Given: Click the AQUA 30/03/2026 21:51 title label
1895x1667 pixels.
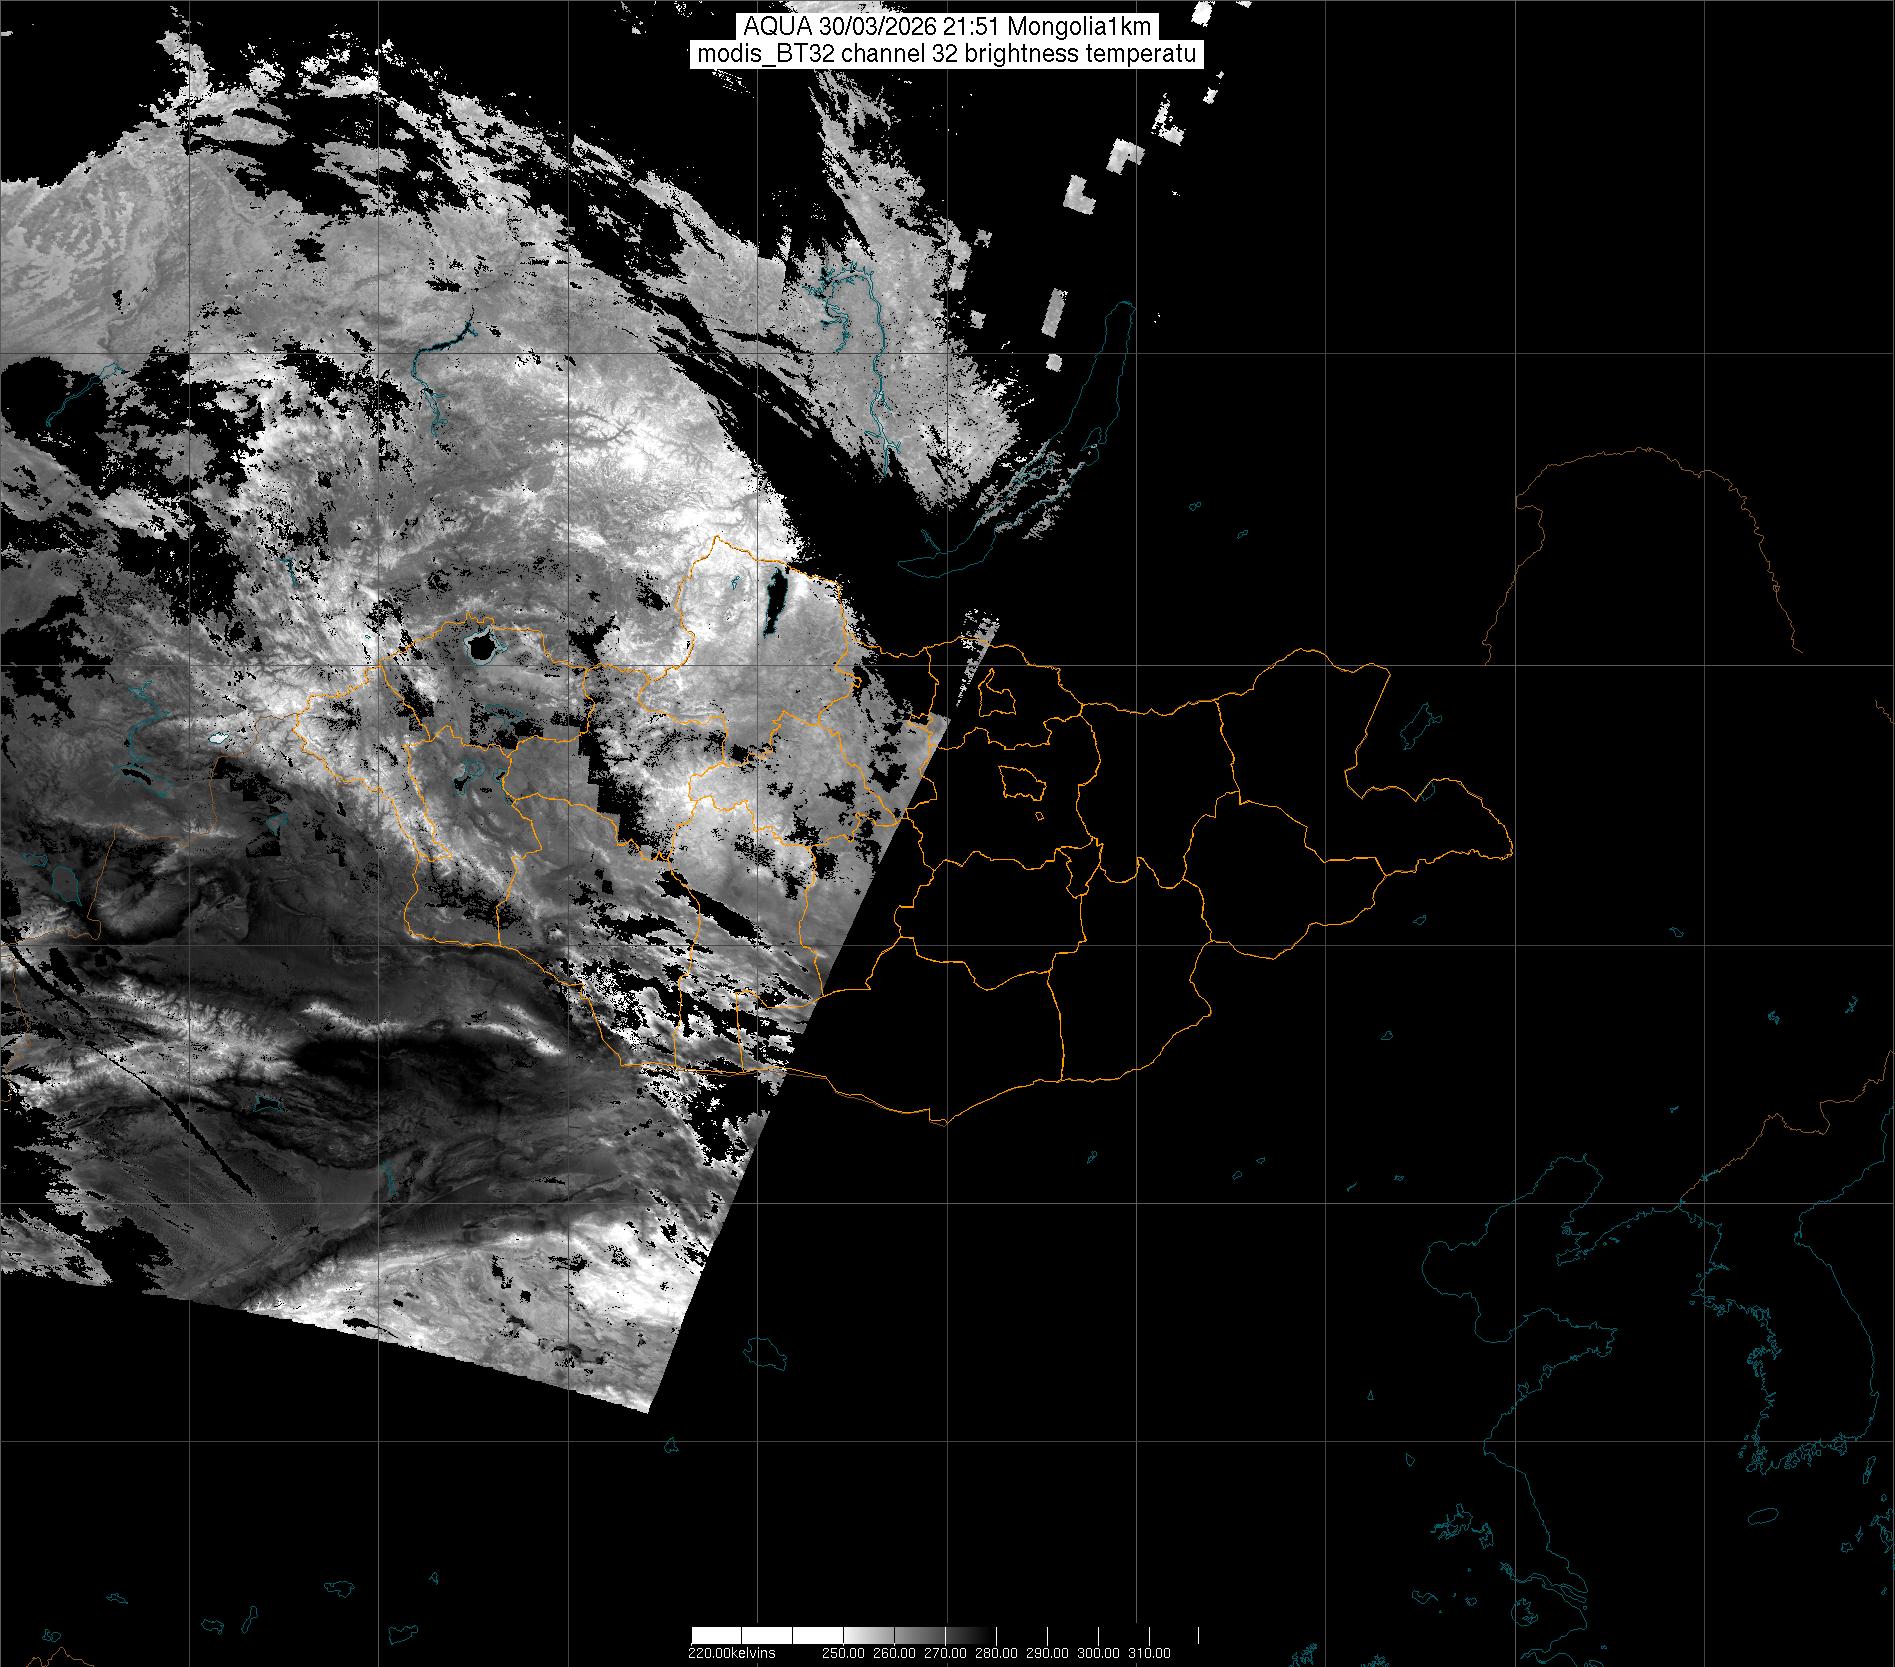Looking at the screenshot, I should pyautogui.click(x=947, y=27).
